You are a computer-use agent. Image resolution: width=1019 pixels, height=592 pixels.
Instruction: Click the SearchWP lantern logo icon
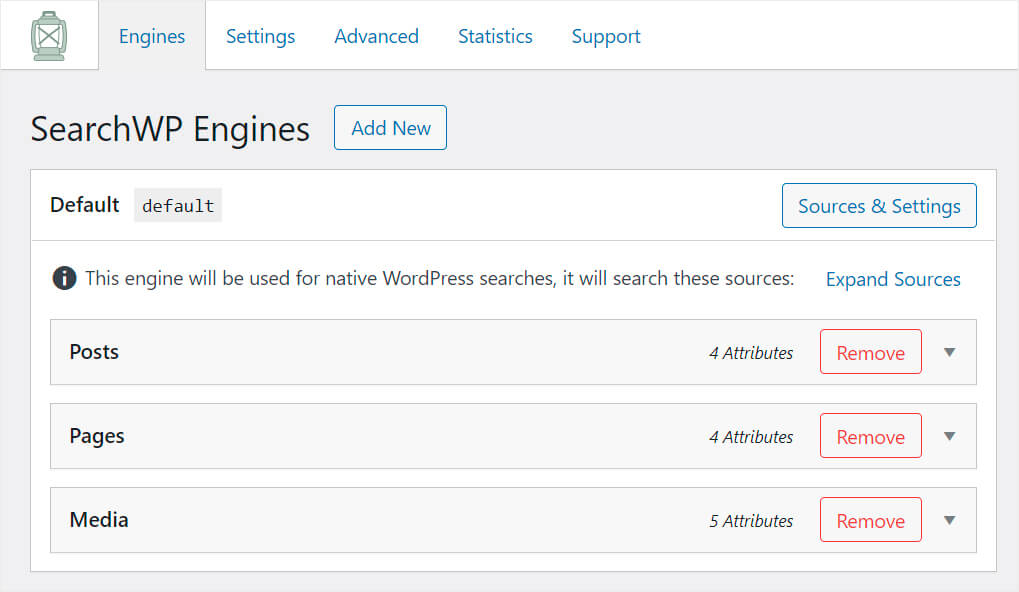[49, 36]
